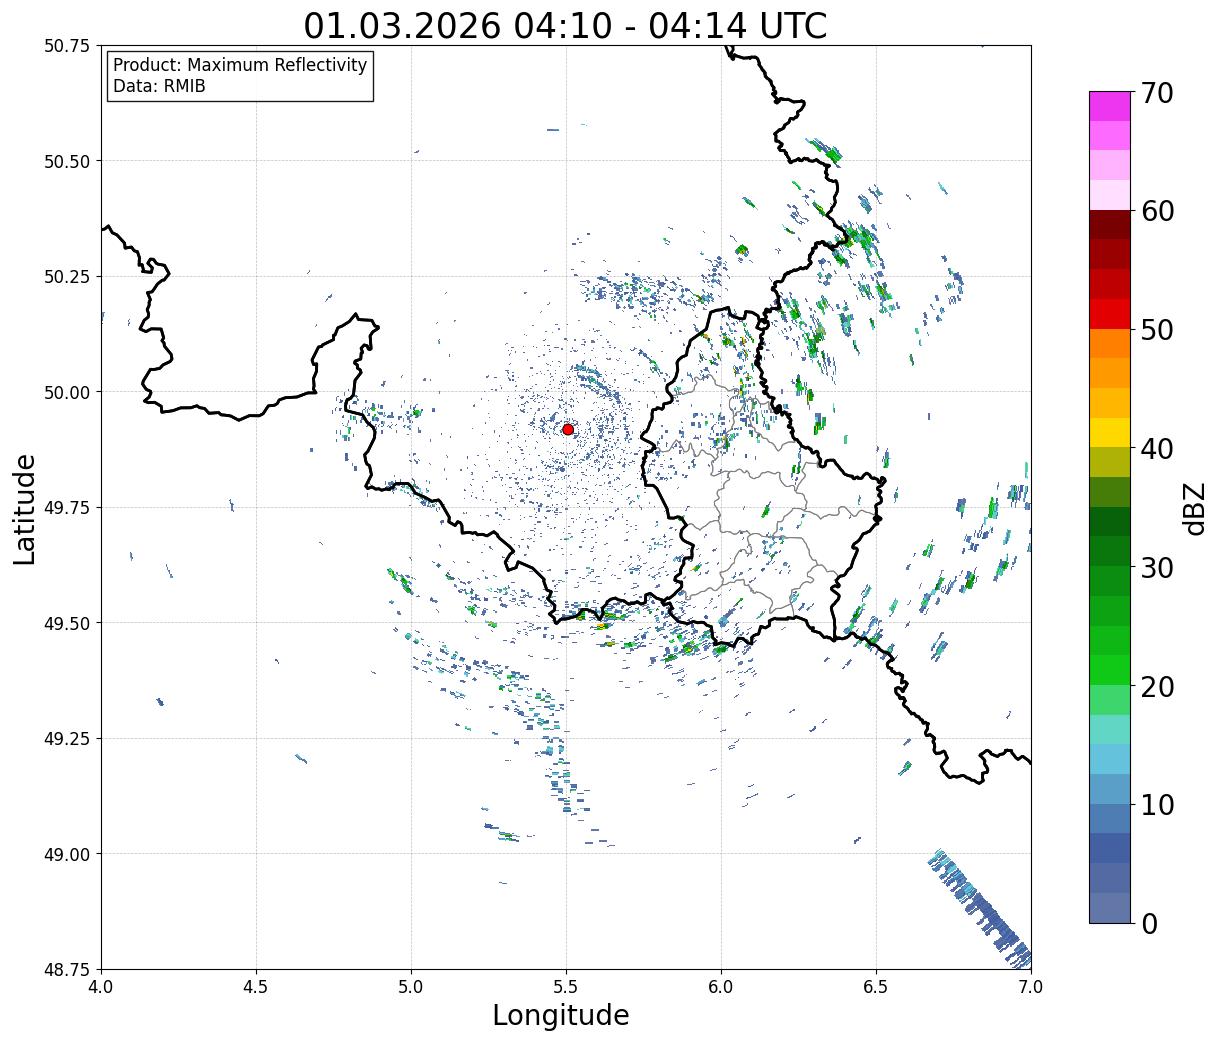Click the colorbar tick label 70
The height and width of the screenshot is (1040, 1219).
[1158, 93]
